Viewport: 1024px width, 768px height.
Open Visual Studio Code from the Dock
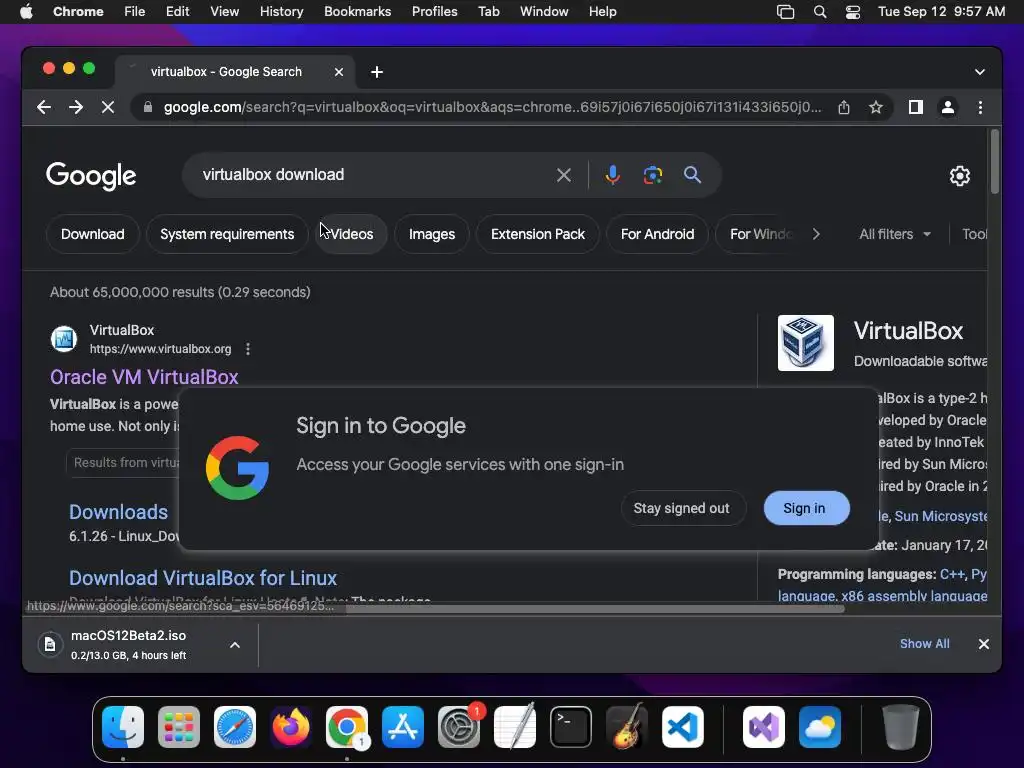[x=682, y=727]
